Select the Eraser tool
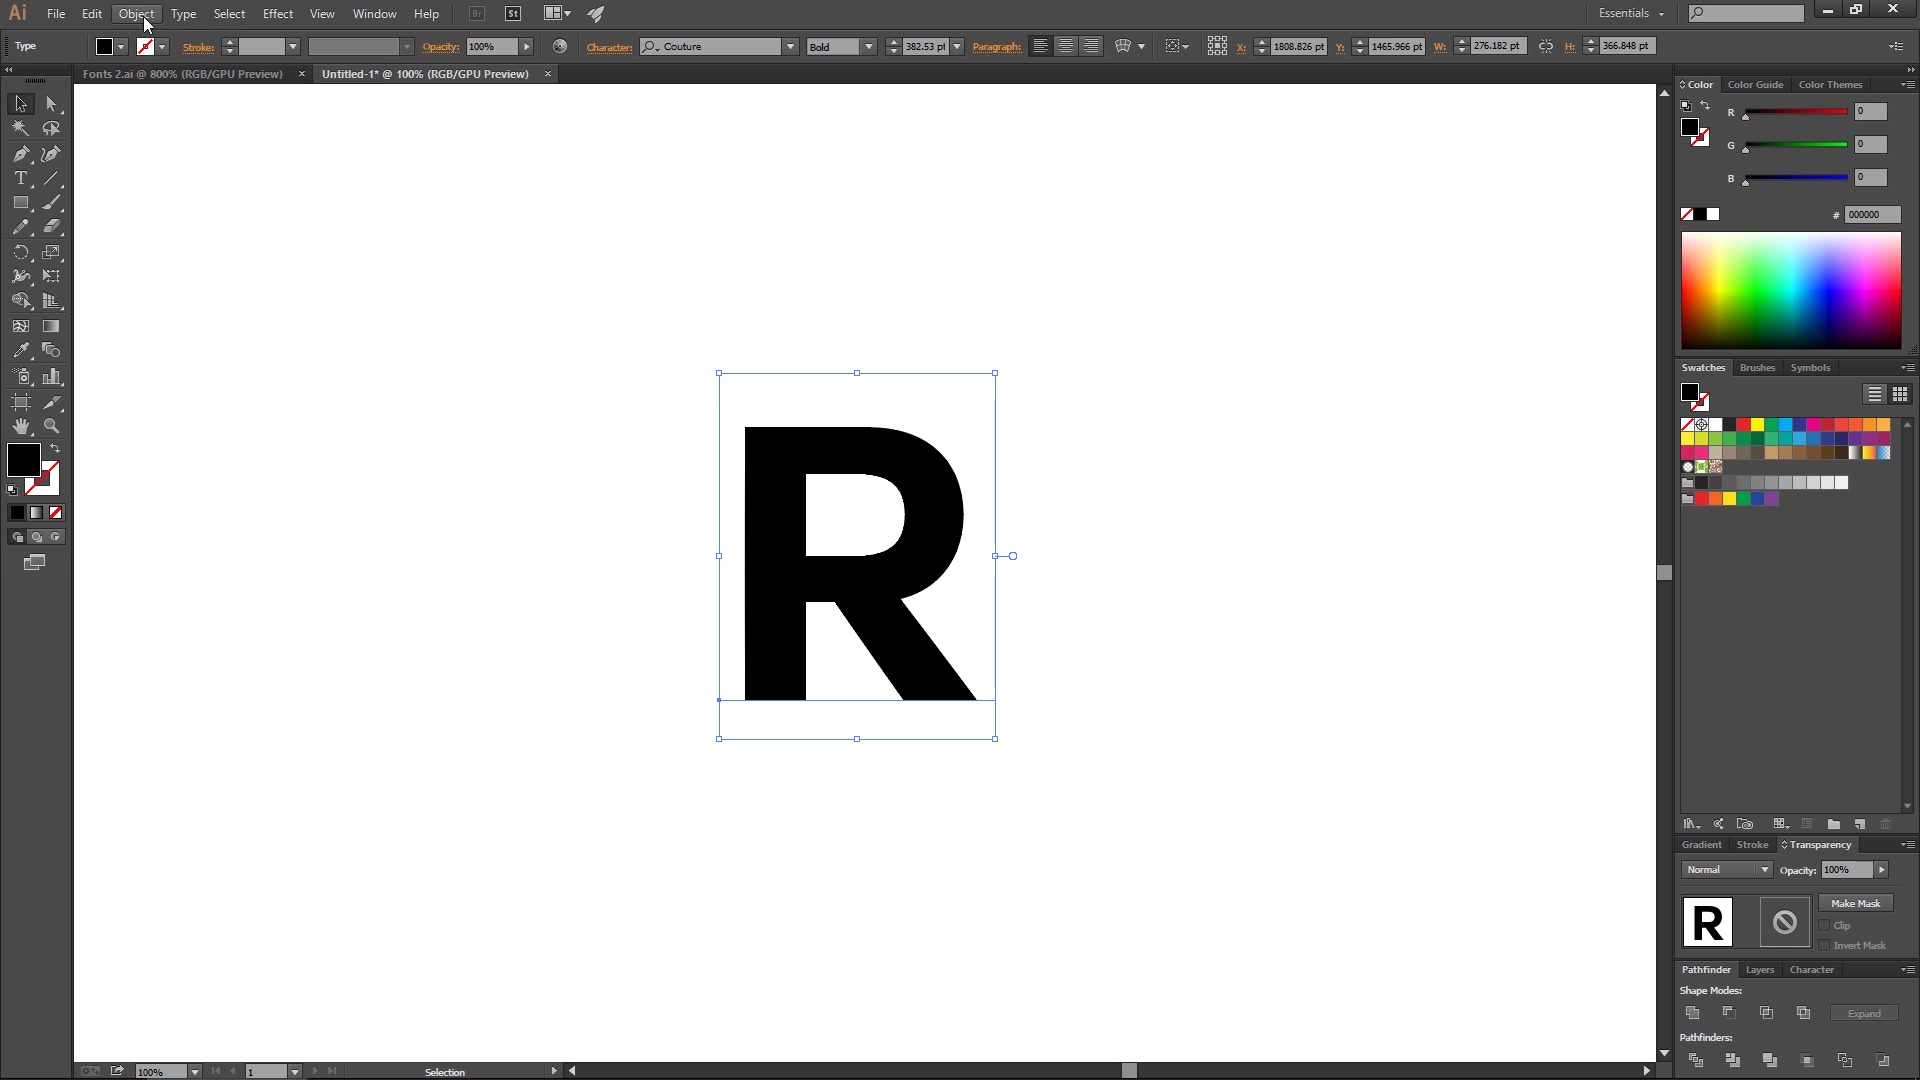The width and height of the screenshot is (1920, 1080). coord(51,226)
